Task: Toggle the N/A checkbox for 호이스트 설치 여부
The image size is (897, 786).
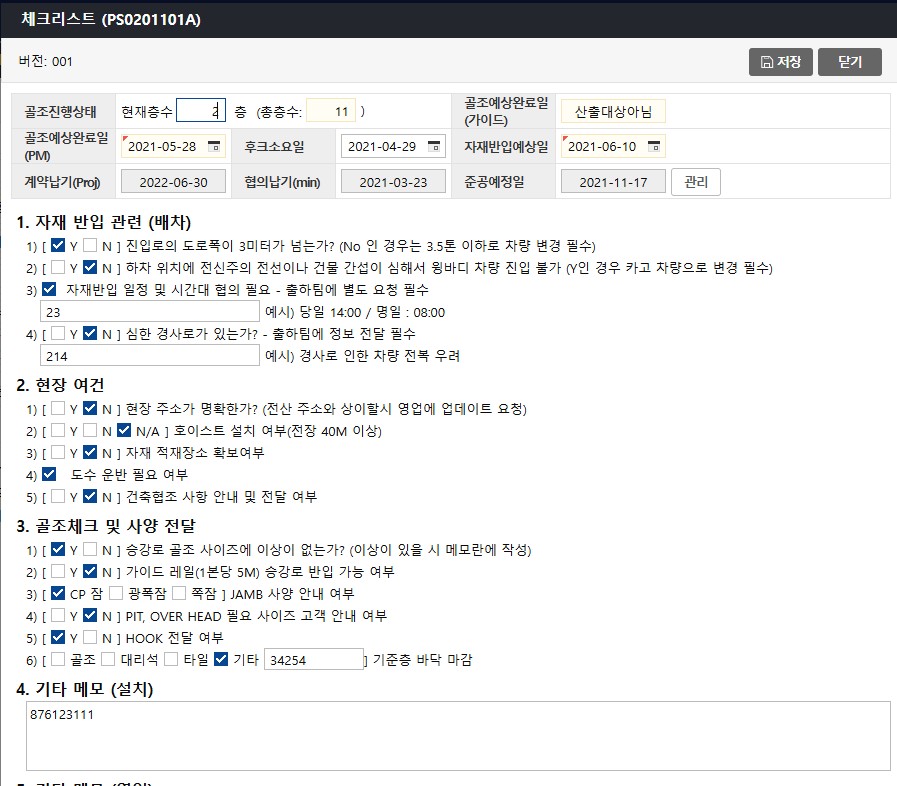Action: tap(124, 431)
